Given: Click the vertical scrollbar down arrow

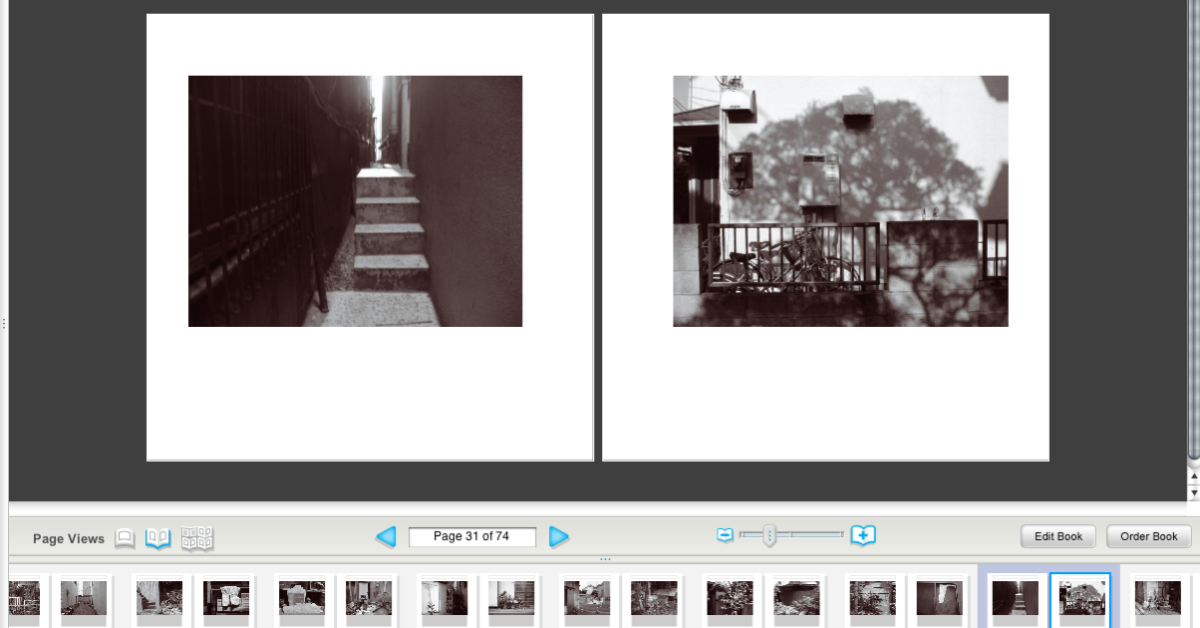Looking at the screenshot, I should point(1194,493).
